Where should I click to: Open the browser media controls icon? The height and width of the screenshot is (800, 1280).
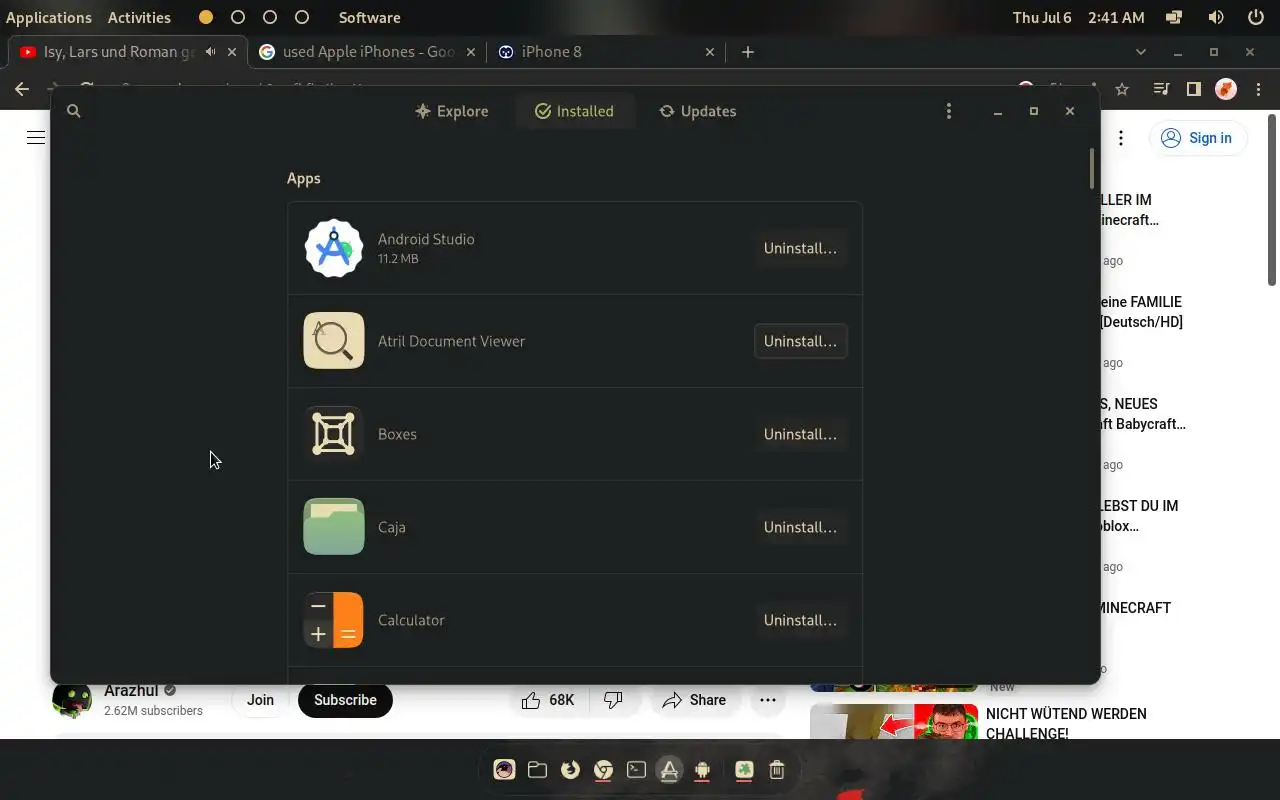[1161, 89]
